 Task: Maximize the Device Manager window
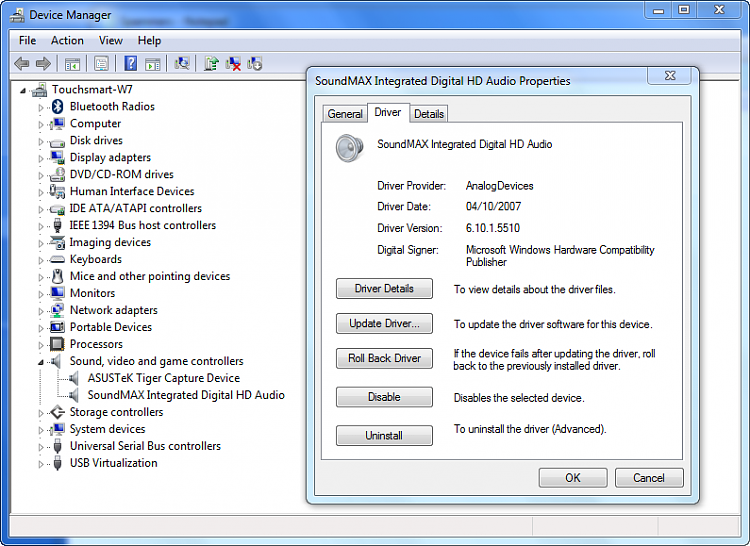click(x=684, y=10)
